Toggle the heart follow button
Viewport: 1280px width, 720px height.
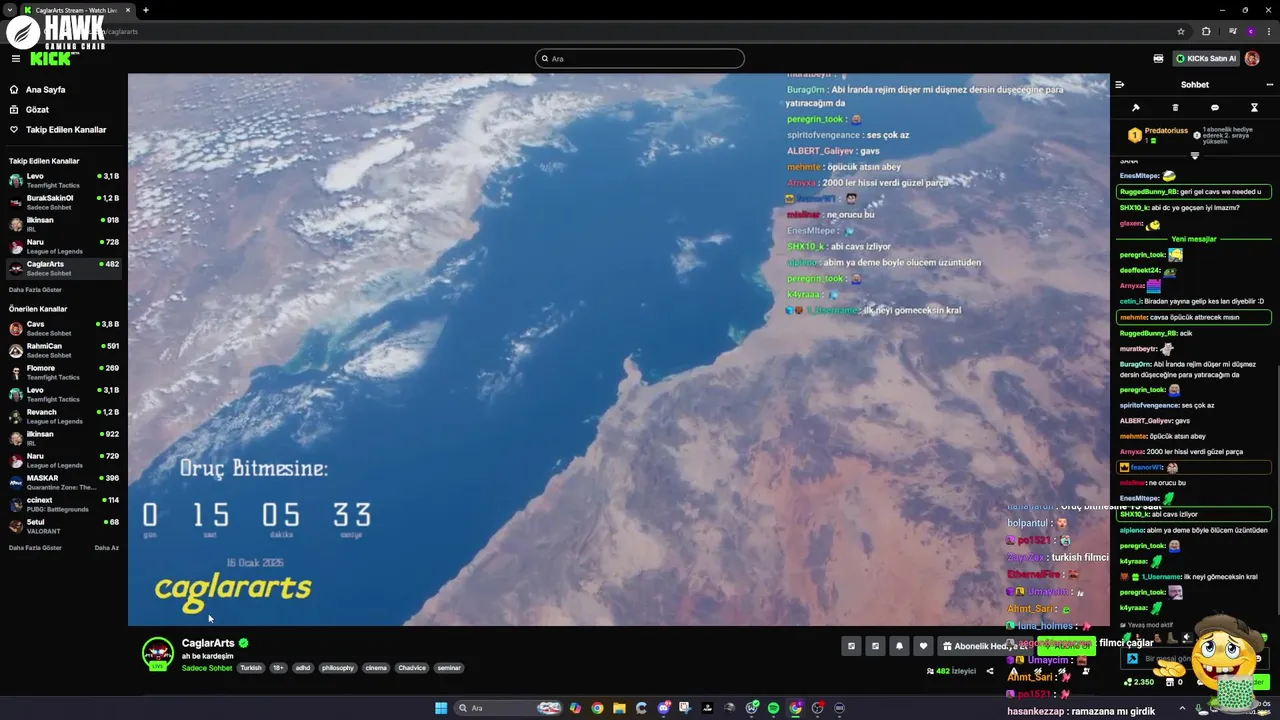point(923,646)
